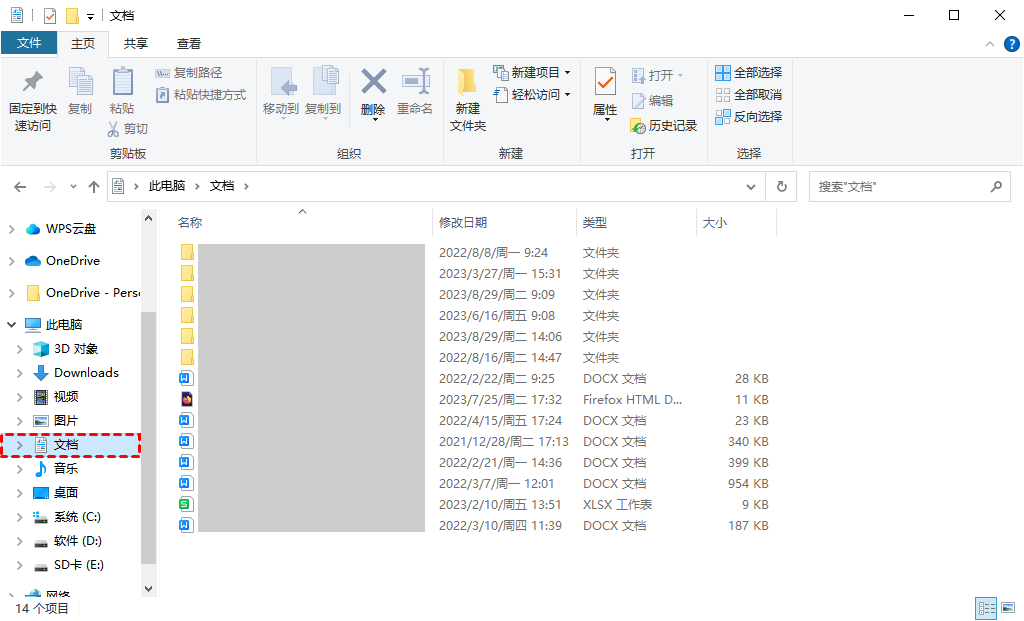Click 全部取消 select none
Screen dimensions: 1024x621
pos(749,95)
